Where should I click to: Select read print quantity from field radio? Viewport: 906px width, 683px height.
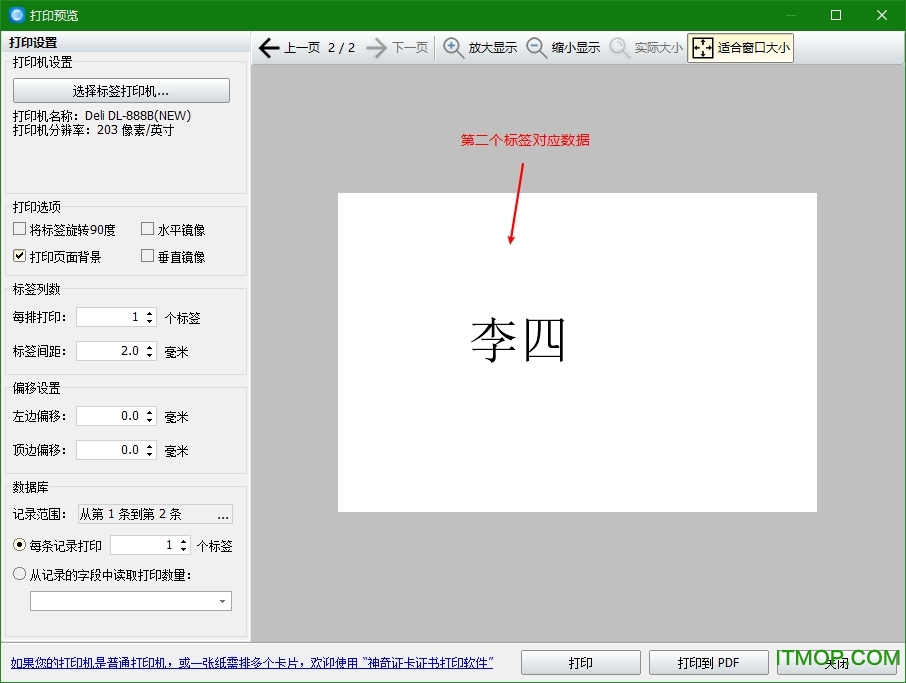(x=20, y=574)
